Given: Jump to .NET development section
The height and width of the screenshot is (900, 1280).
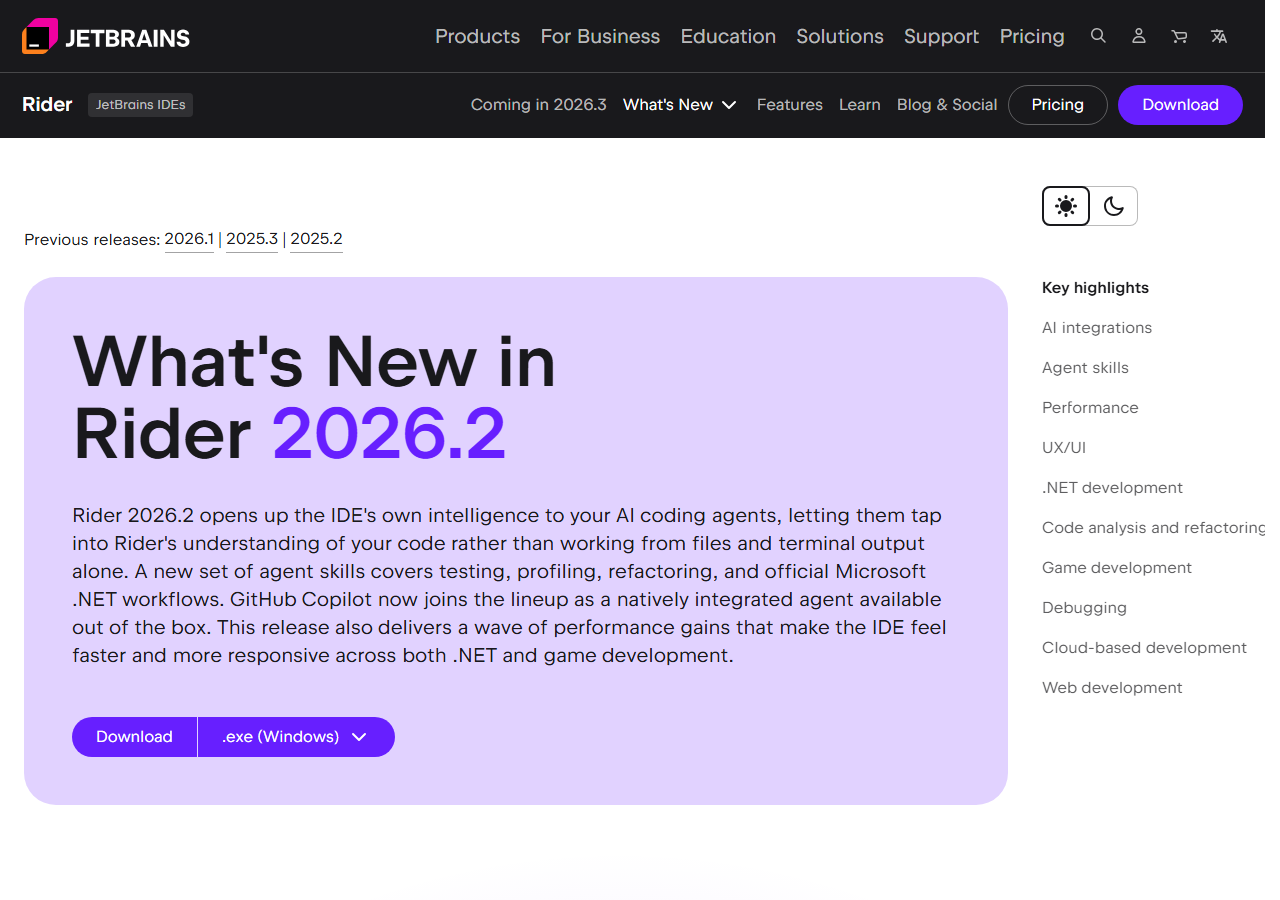Looking at the screenshot, I should [1112, 488].
